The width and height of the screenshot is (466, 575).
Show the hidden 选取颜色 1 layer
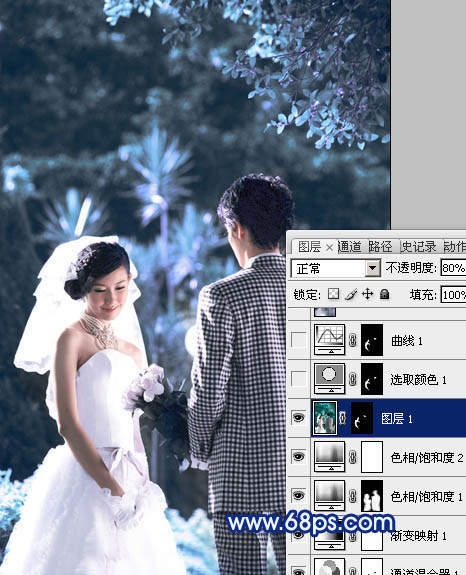(x=298, y=379)
